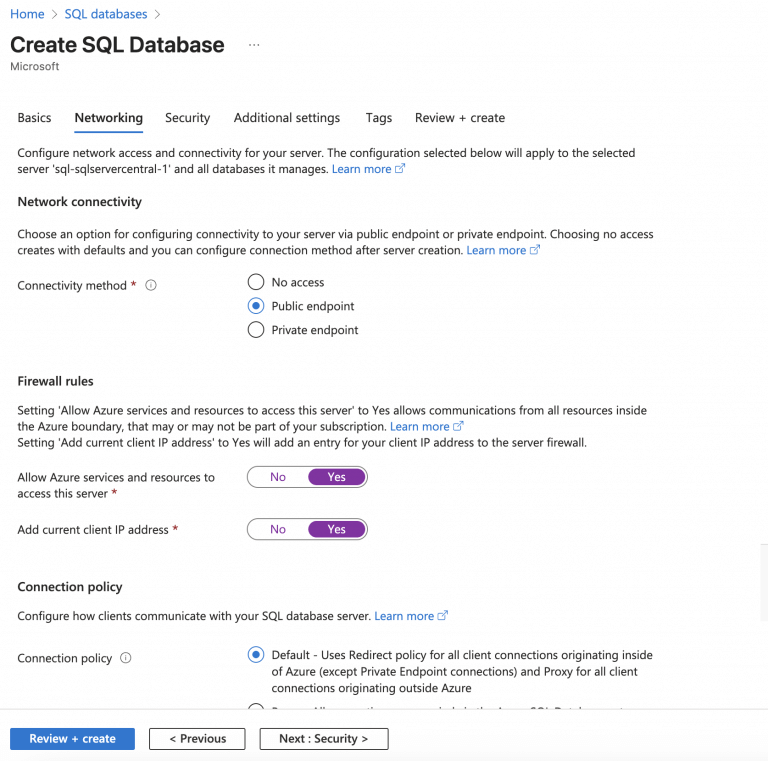
Task: Navigate to SQL databases breadcrumb
Action: point(105,14)
